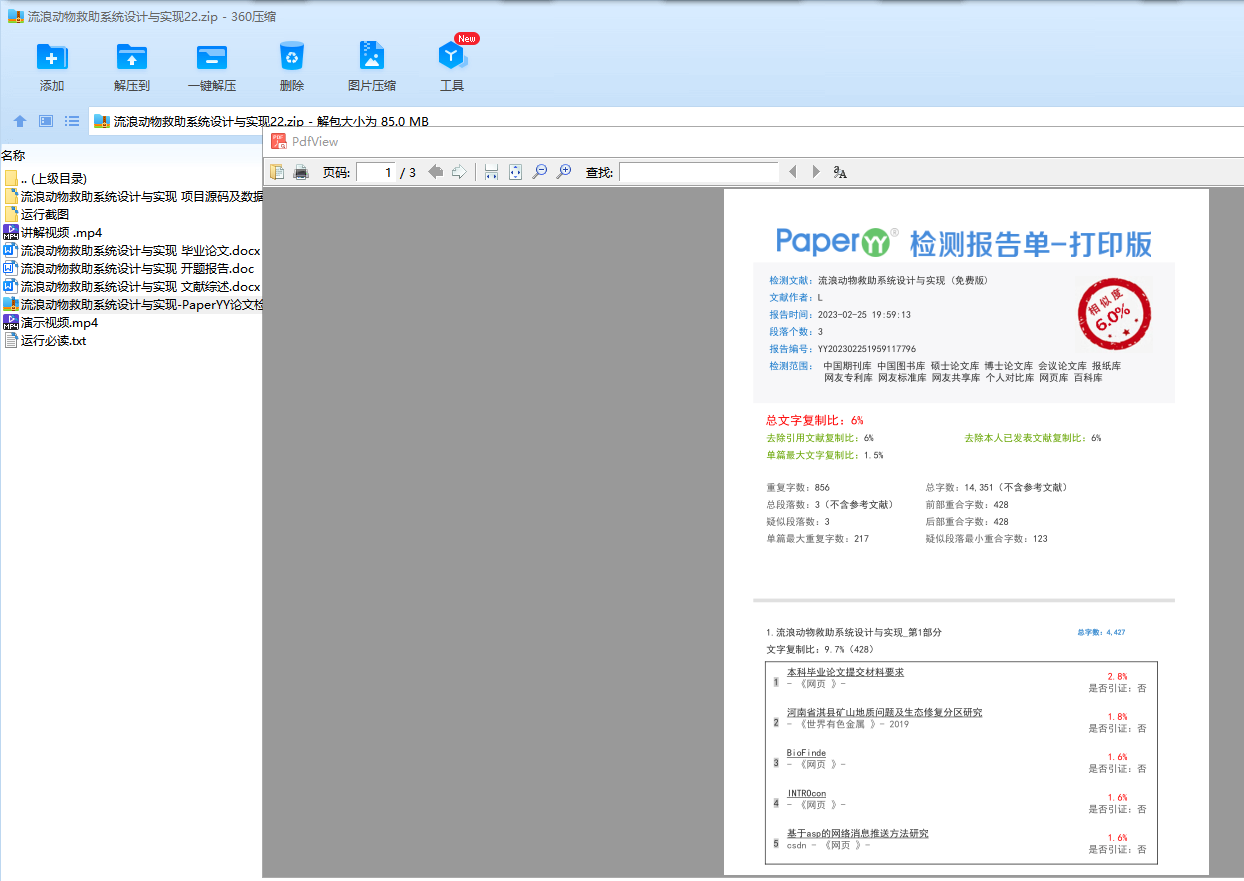Image resolution: width=1244 pixels, height=881 pixels.
Task: Click the 添加 (Add) toolbar icon
Action: click(52, 57)
